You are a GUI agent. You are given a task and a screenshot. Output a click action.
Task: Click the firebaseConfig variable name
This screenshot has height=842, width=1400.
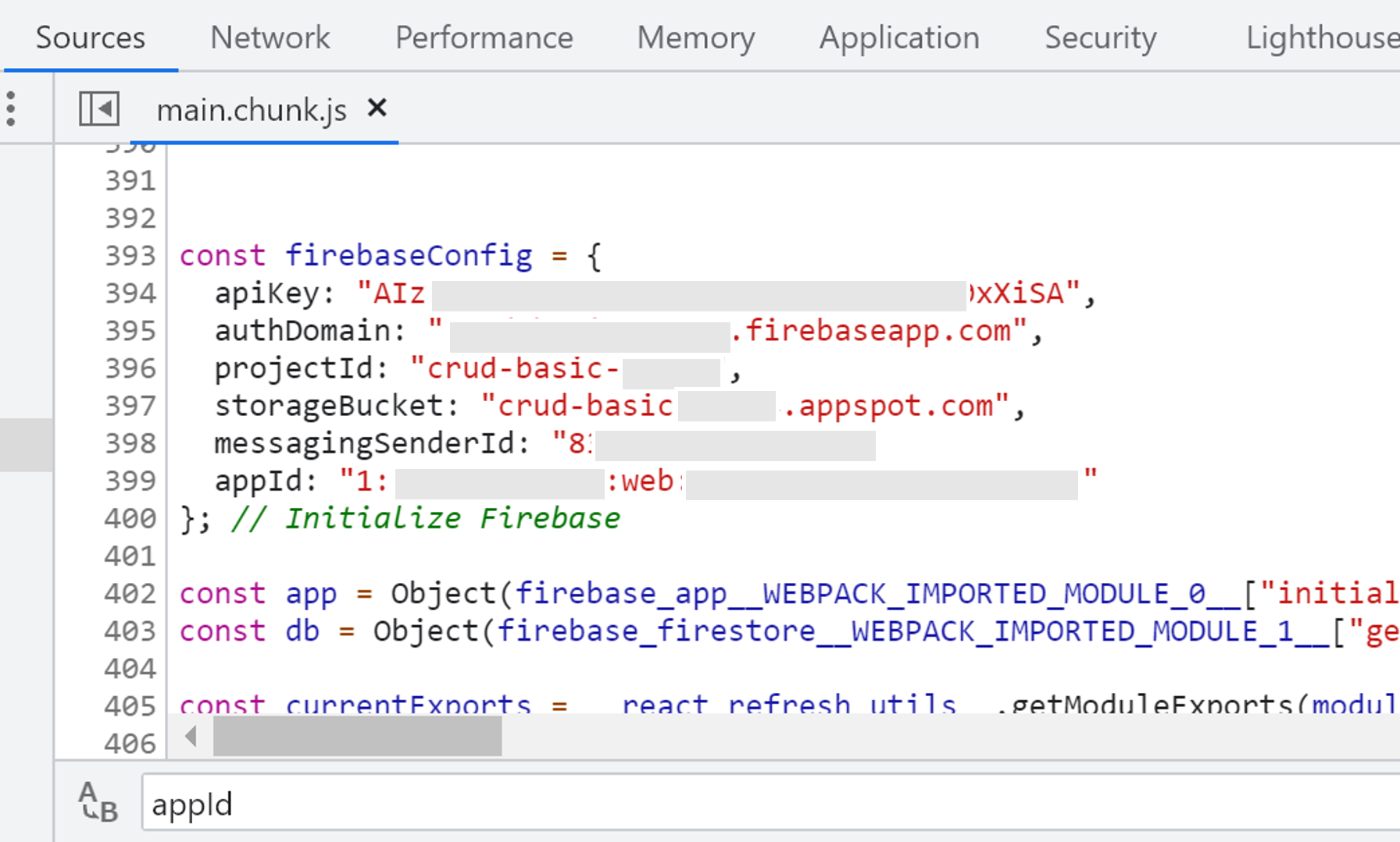(409, 256)
